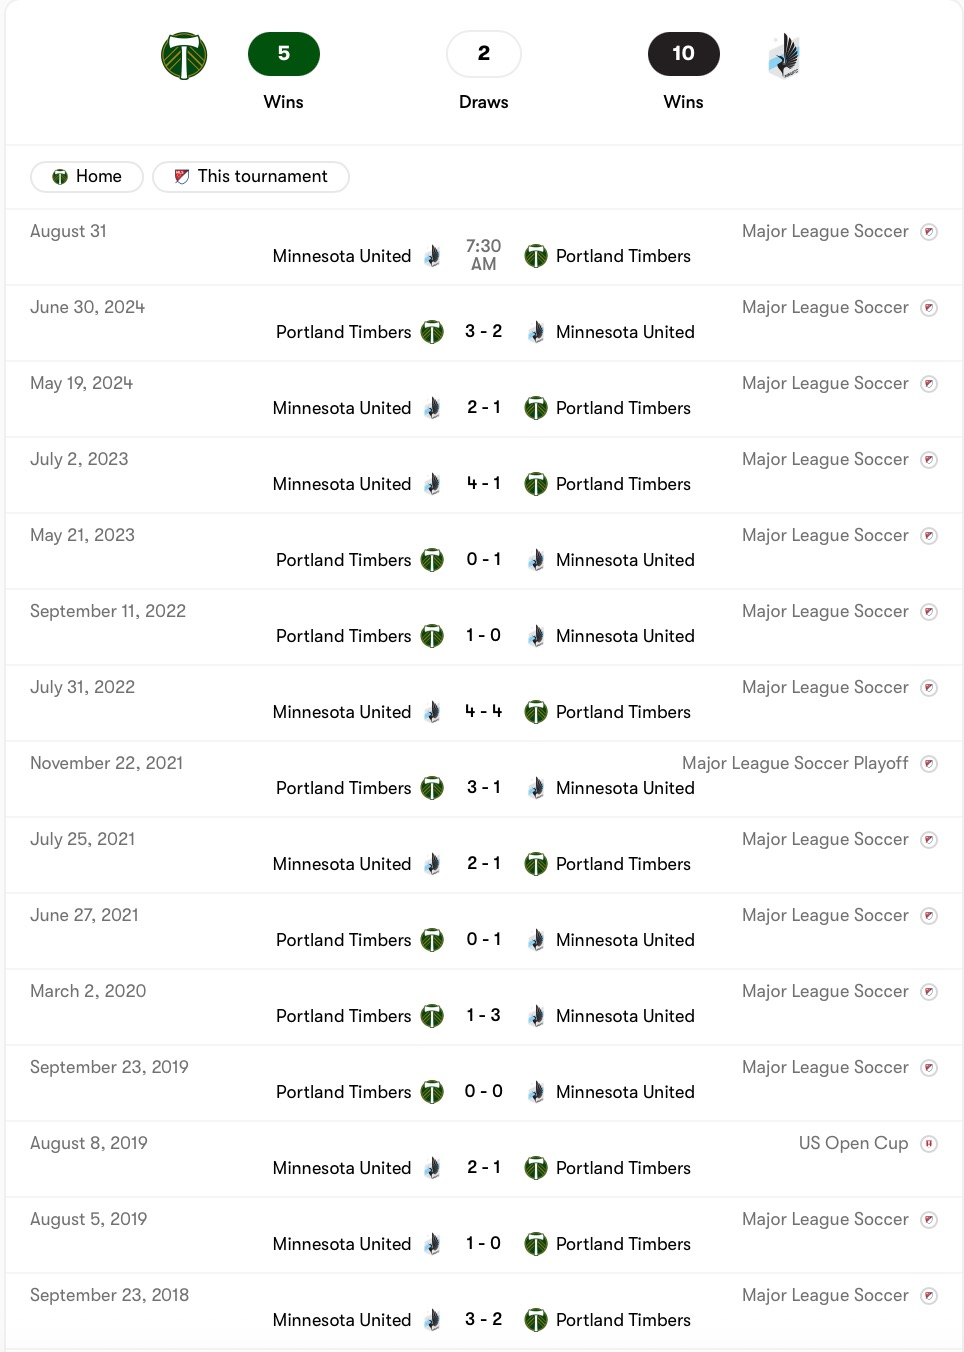Open the upcoming August 31 match
964x1352 pixels.
pos(484,247)
